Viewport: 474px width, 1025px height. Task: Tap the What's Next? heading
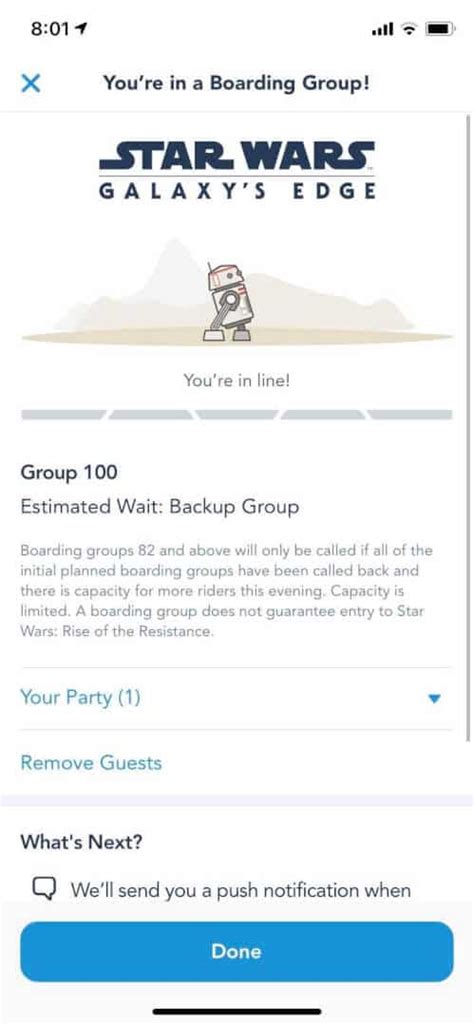(x=81, y=842)
